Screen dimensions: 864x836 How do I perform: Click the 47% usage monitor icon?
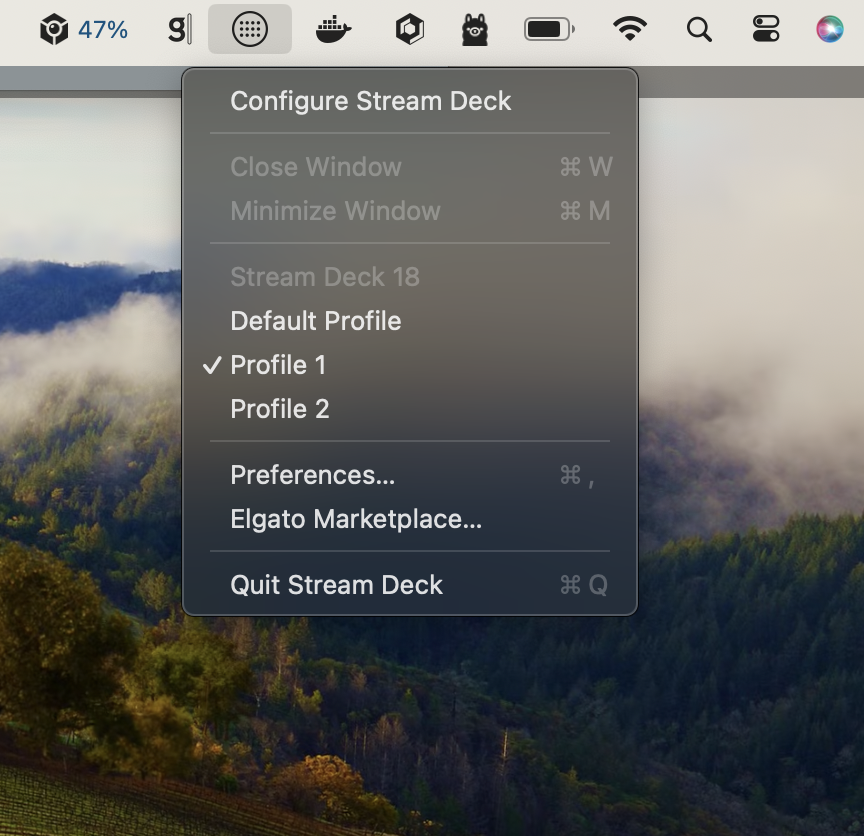[84, 29]
